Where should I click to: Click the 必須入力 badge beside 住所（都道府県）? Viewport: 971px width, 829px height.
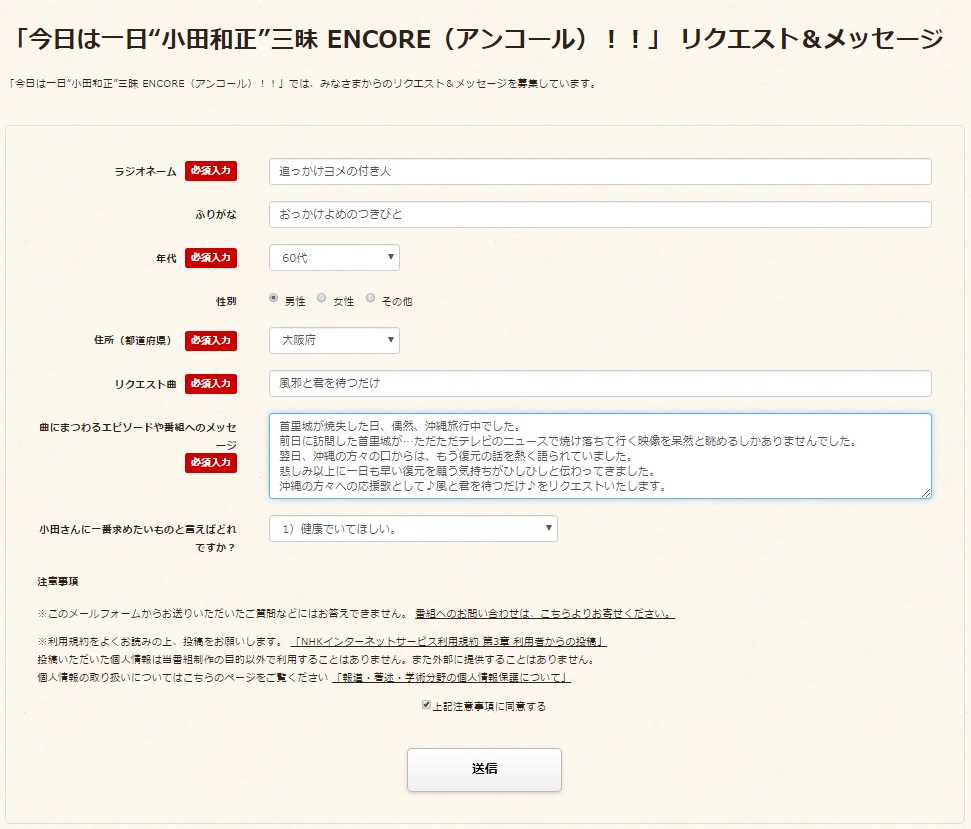pos(211,341)
